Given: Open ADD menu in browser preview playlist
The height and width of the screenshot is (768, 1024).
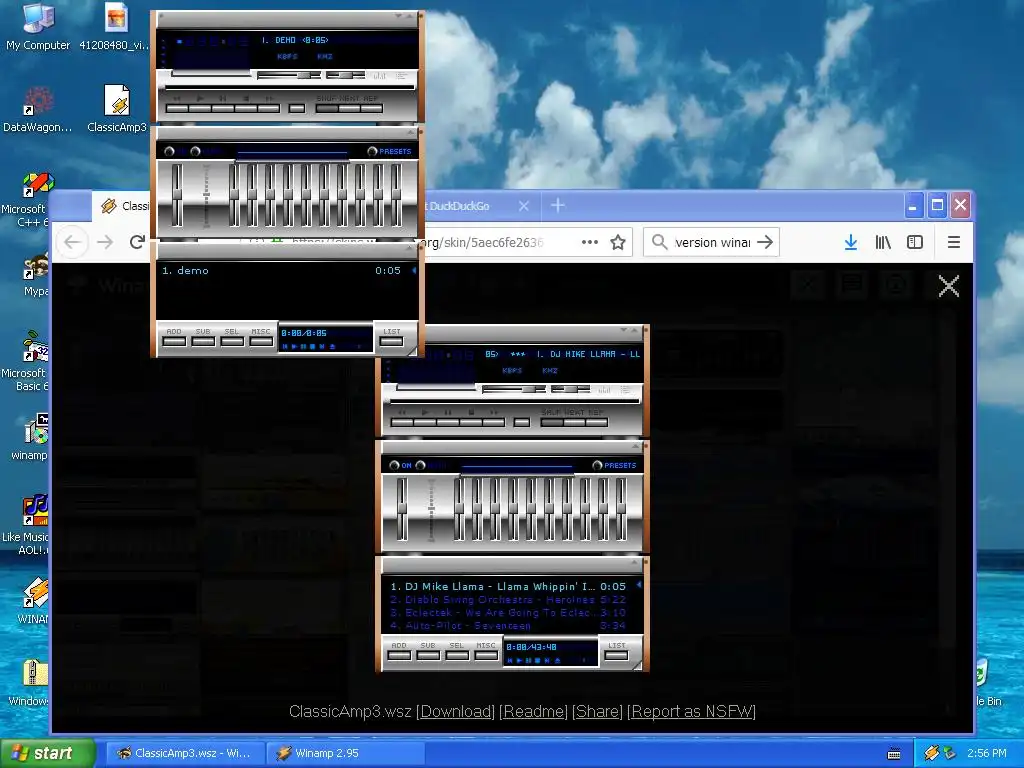Looking at the screenshot, I should pos(398,655).
